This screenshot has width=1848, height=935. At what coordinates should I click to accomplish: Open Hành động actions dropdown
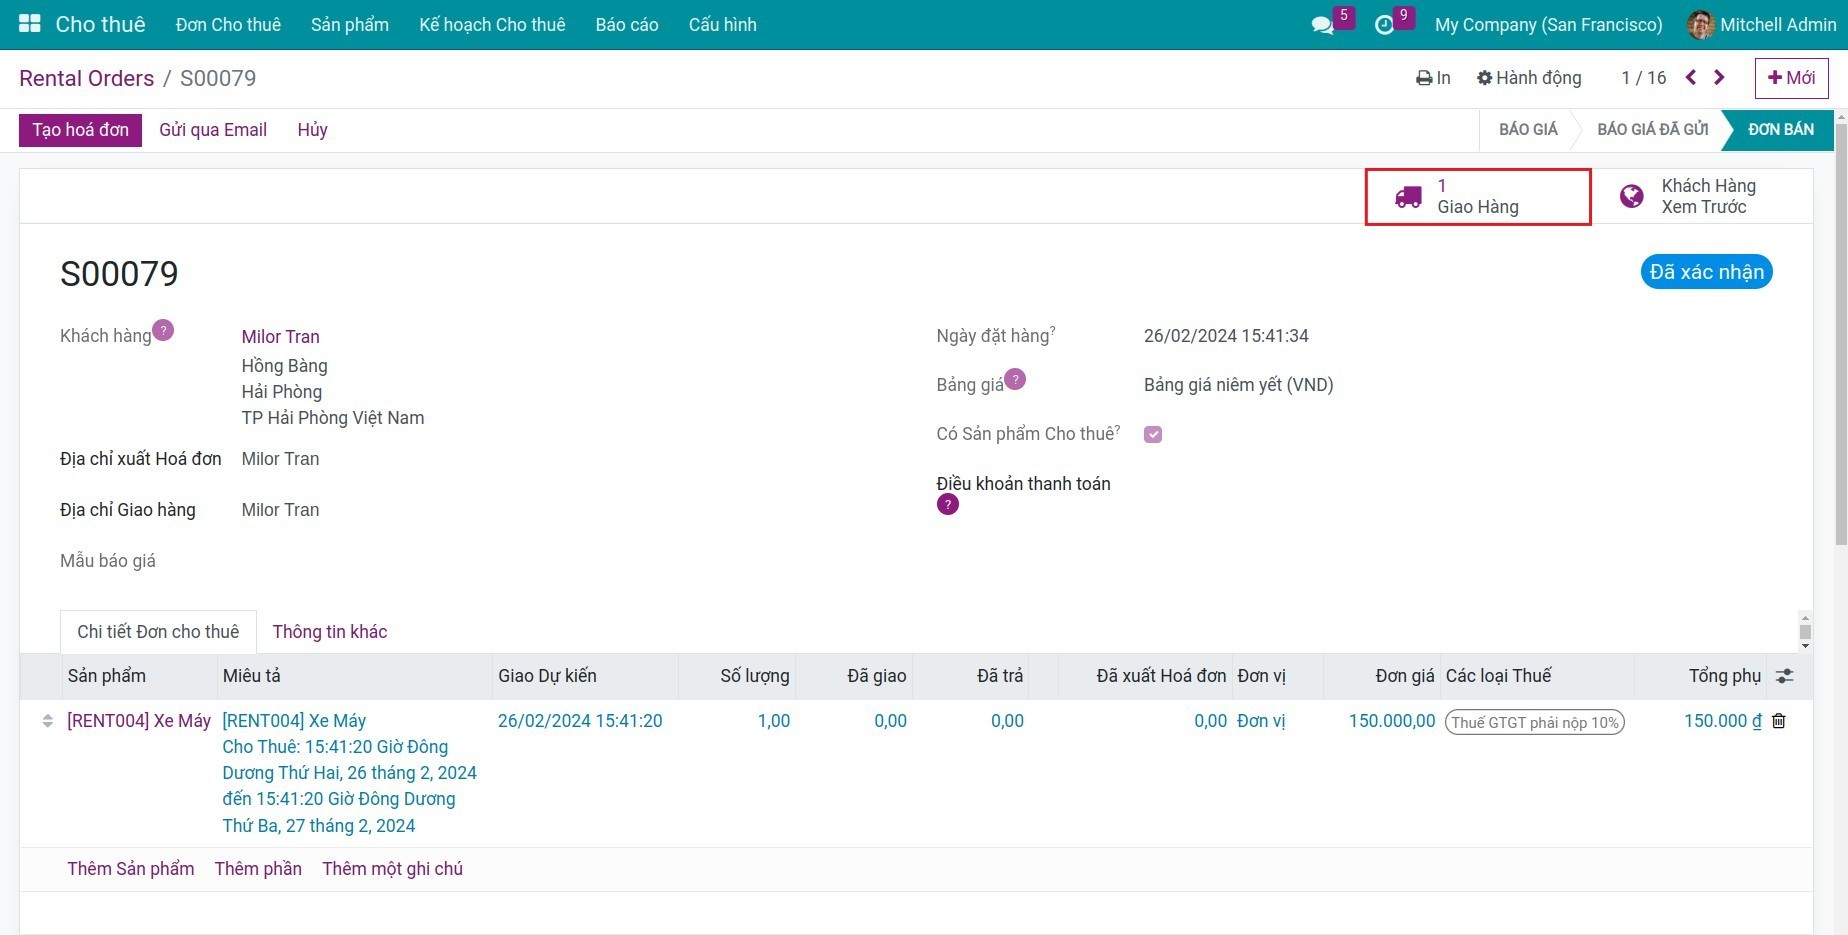pos(1529,78)
